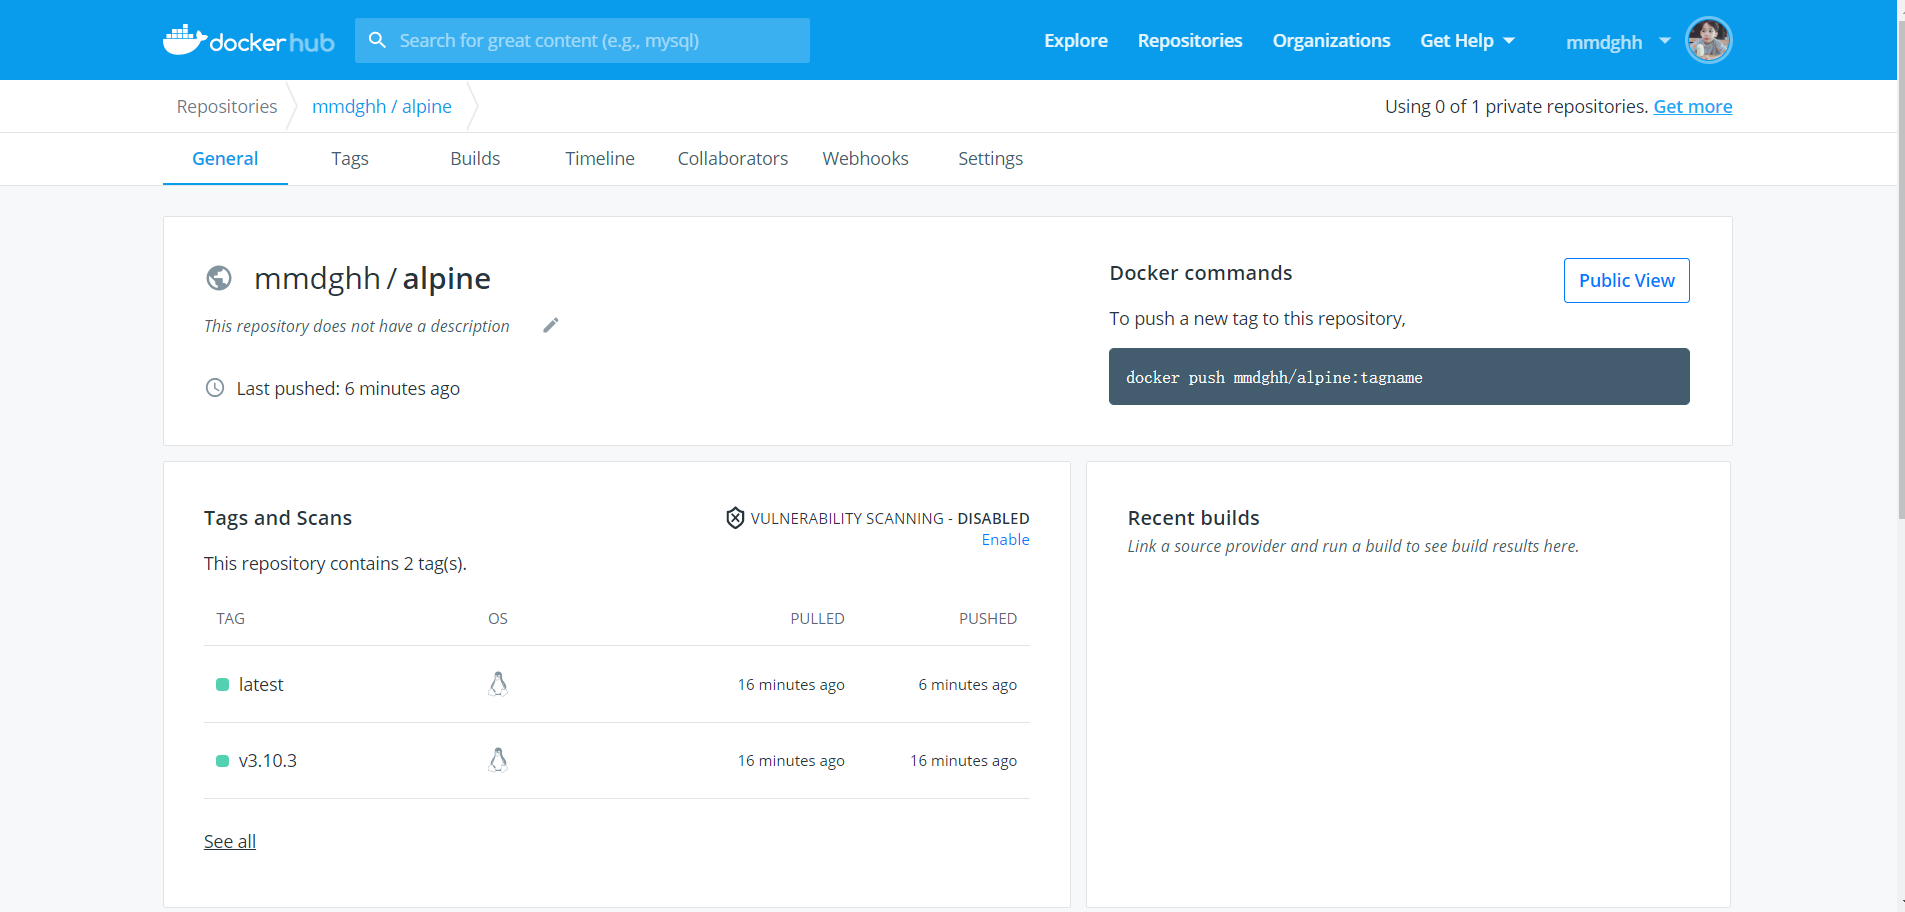This screenshot has height=912, width=1905.
Task: Click the Tags and Scans heading
Action: 278,518
